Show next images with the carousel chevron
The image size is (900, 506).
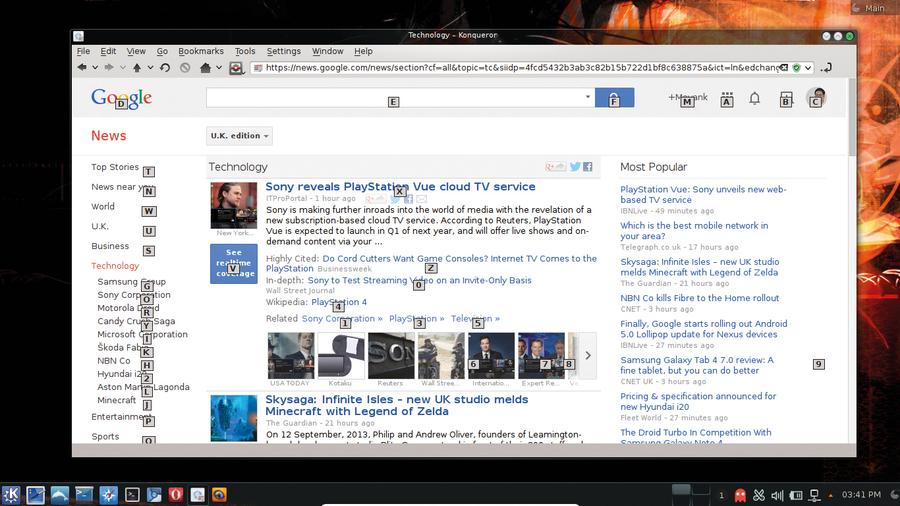tap(588, 356)
